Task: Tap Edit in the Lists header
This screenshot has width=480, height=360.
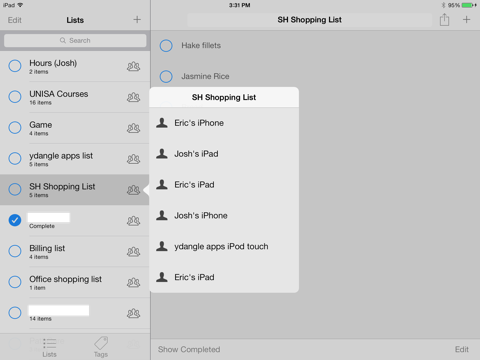Action: click(15, 20)
